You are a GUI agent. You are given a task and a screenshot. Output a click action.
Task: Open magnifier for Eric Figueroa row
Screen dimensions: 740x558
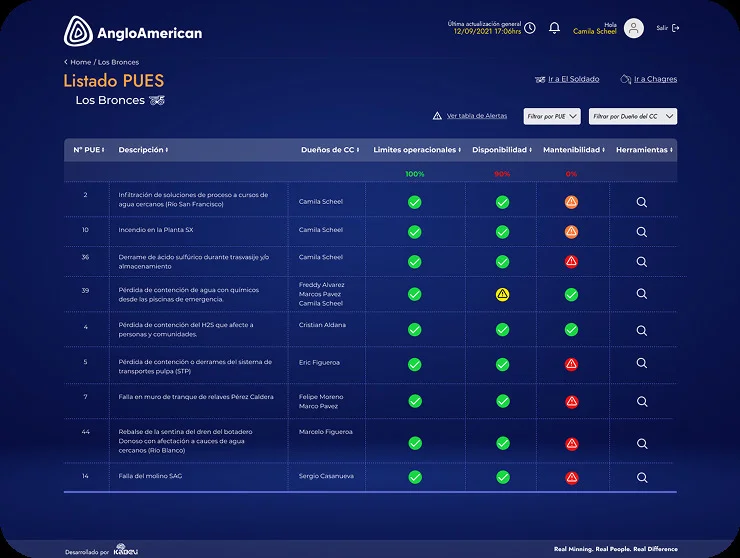[x=641, y=363]
